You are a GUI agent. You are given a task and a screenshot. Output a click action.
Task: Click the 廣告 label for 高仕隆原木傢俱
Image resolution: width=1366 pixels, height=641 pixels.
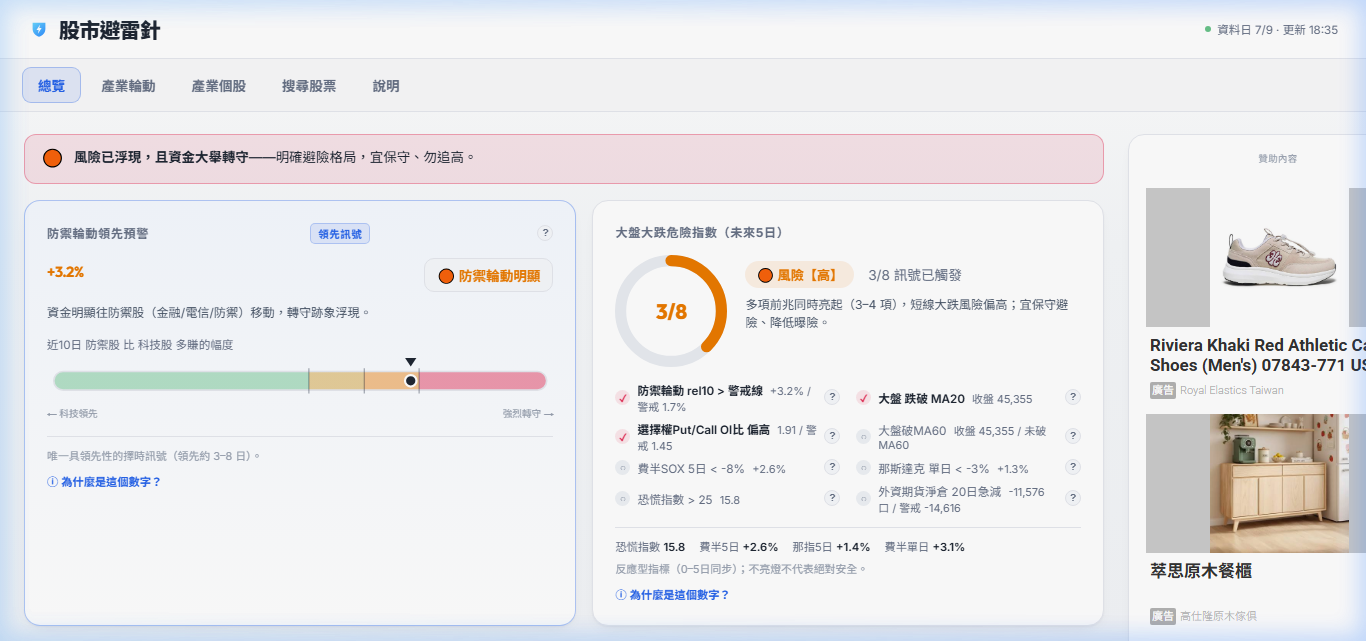[1162, 616]
